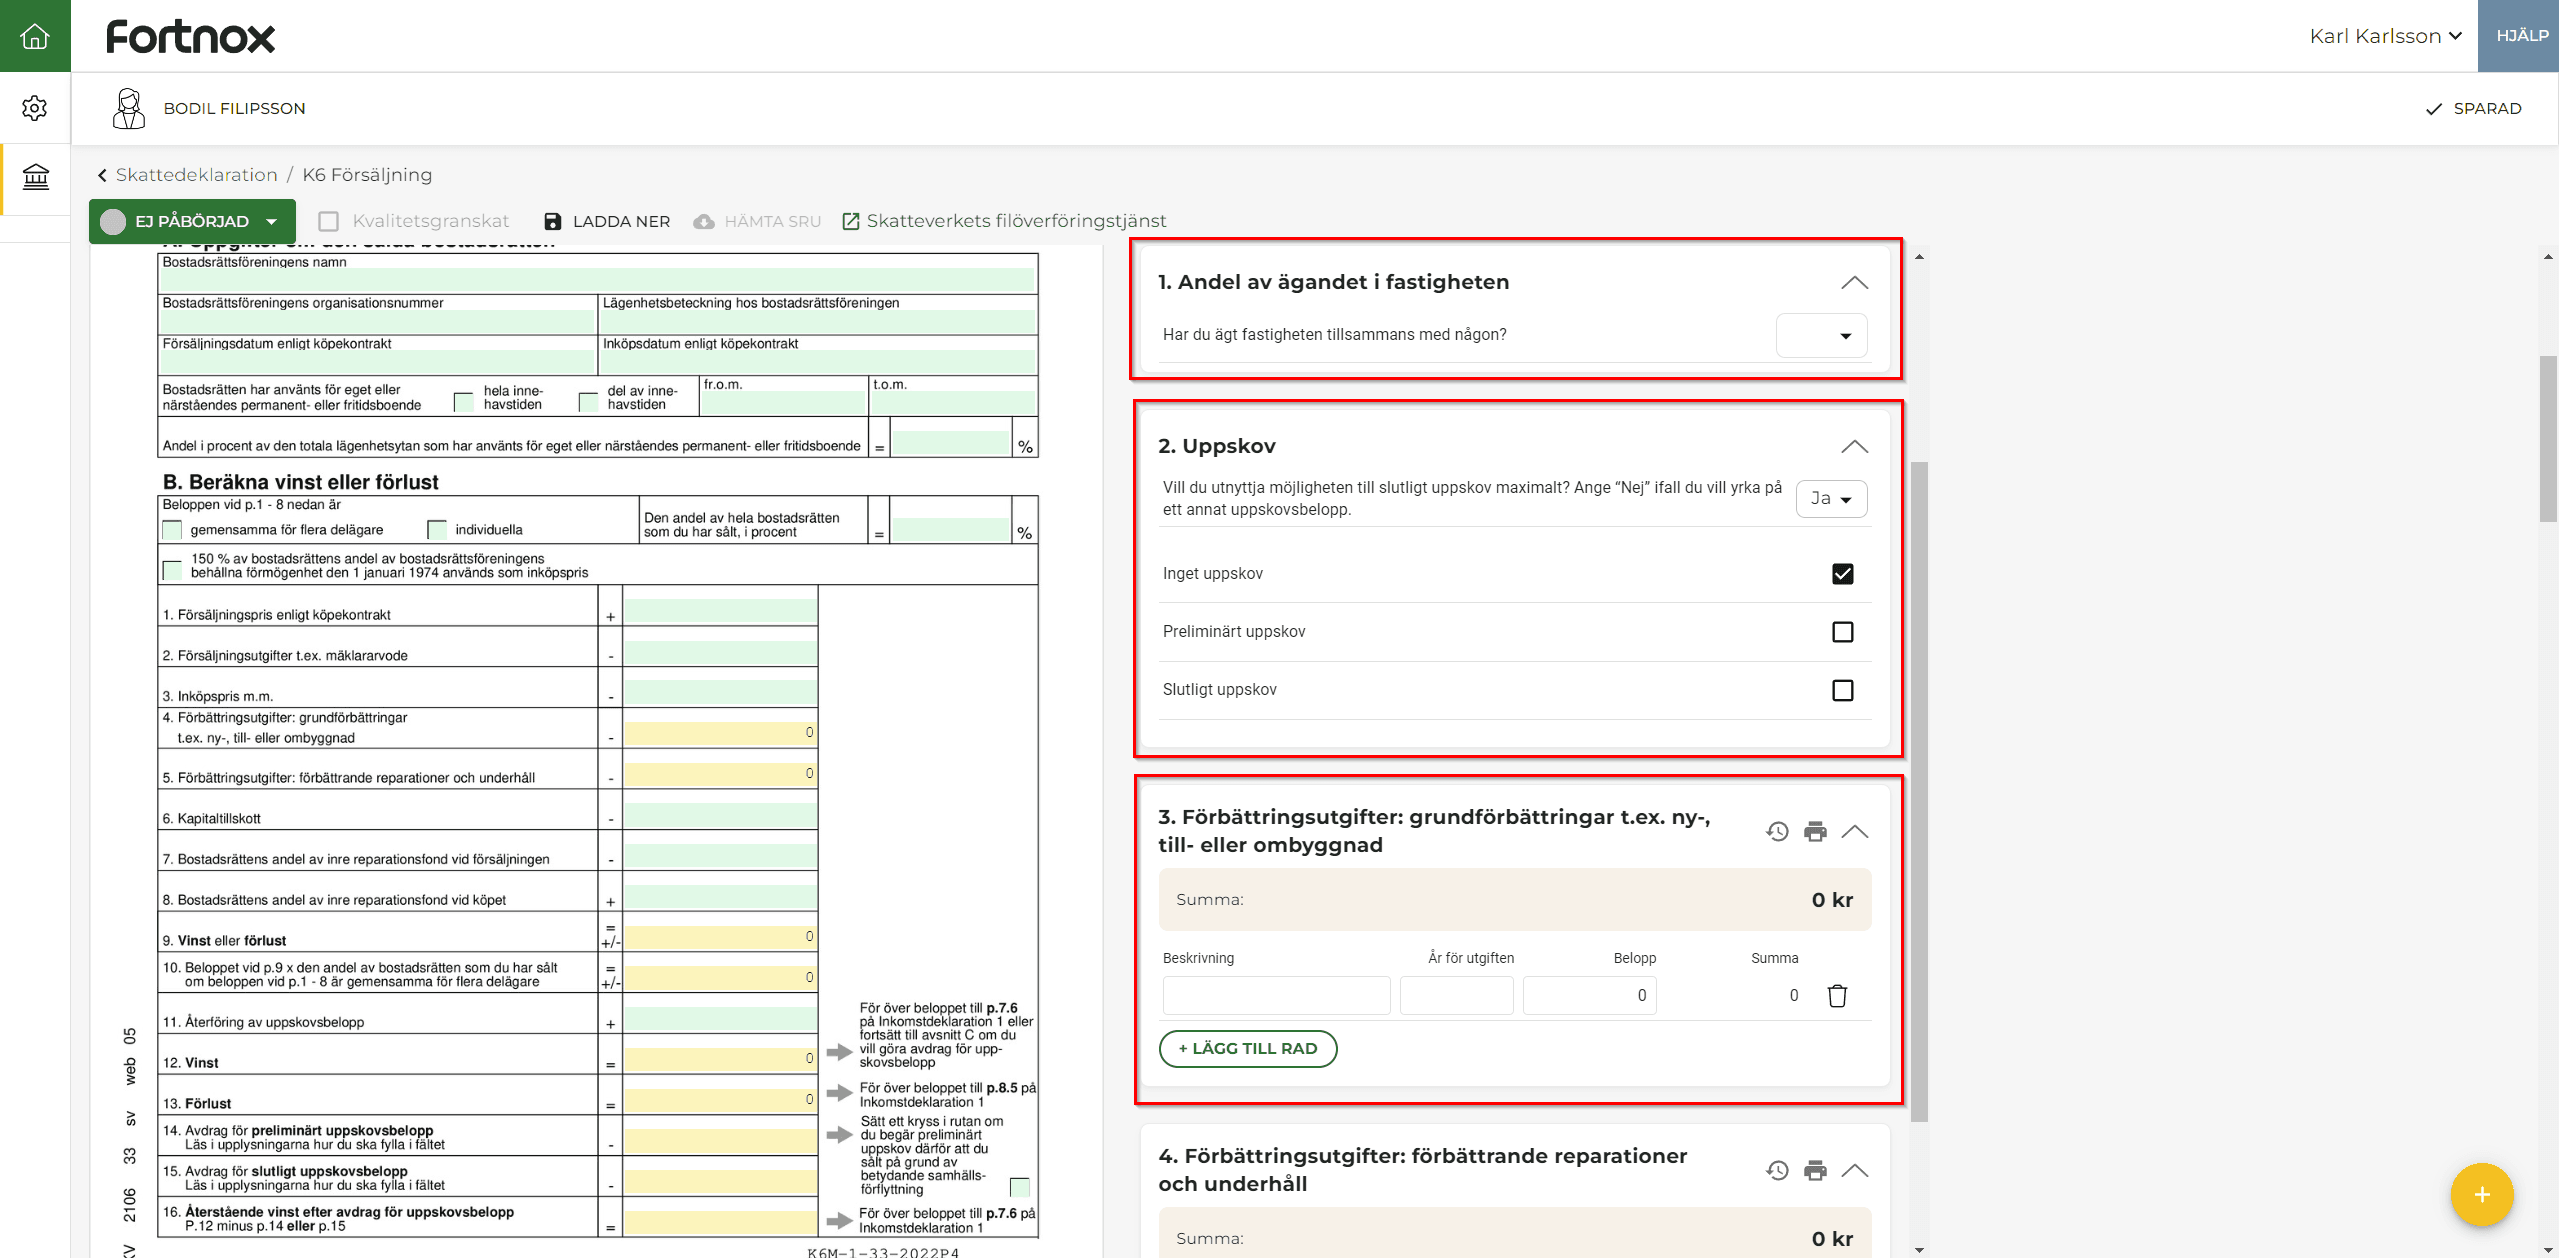Viewport: 2559px width, 1258px height.
Task: Click the back chevron before Skattedeklaration
Action: [x=102, y=175]
